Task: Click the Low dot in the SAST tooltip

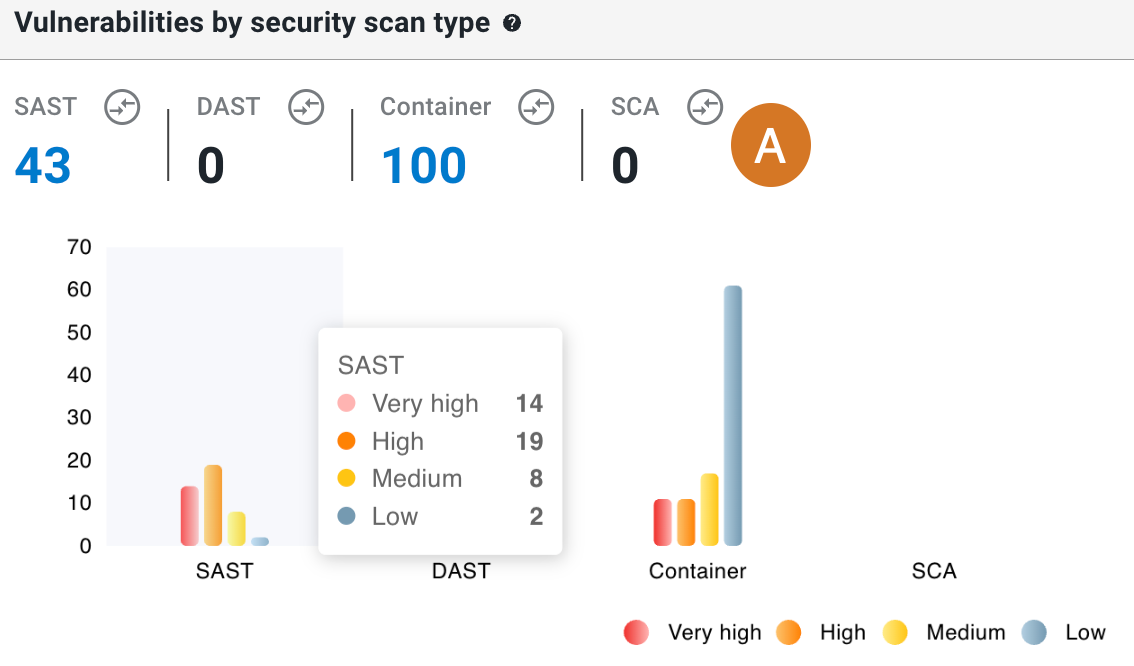Action: 347,516
